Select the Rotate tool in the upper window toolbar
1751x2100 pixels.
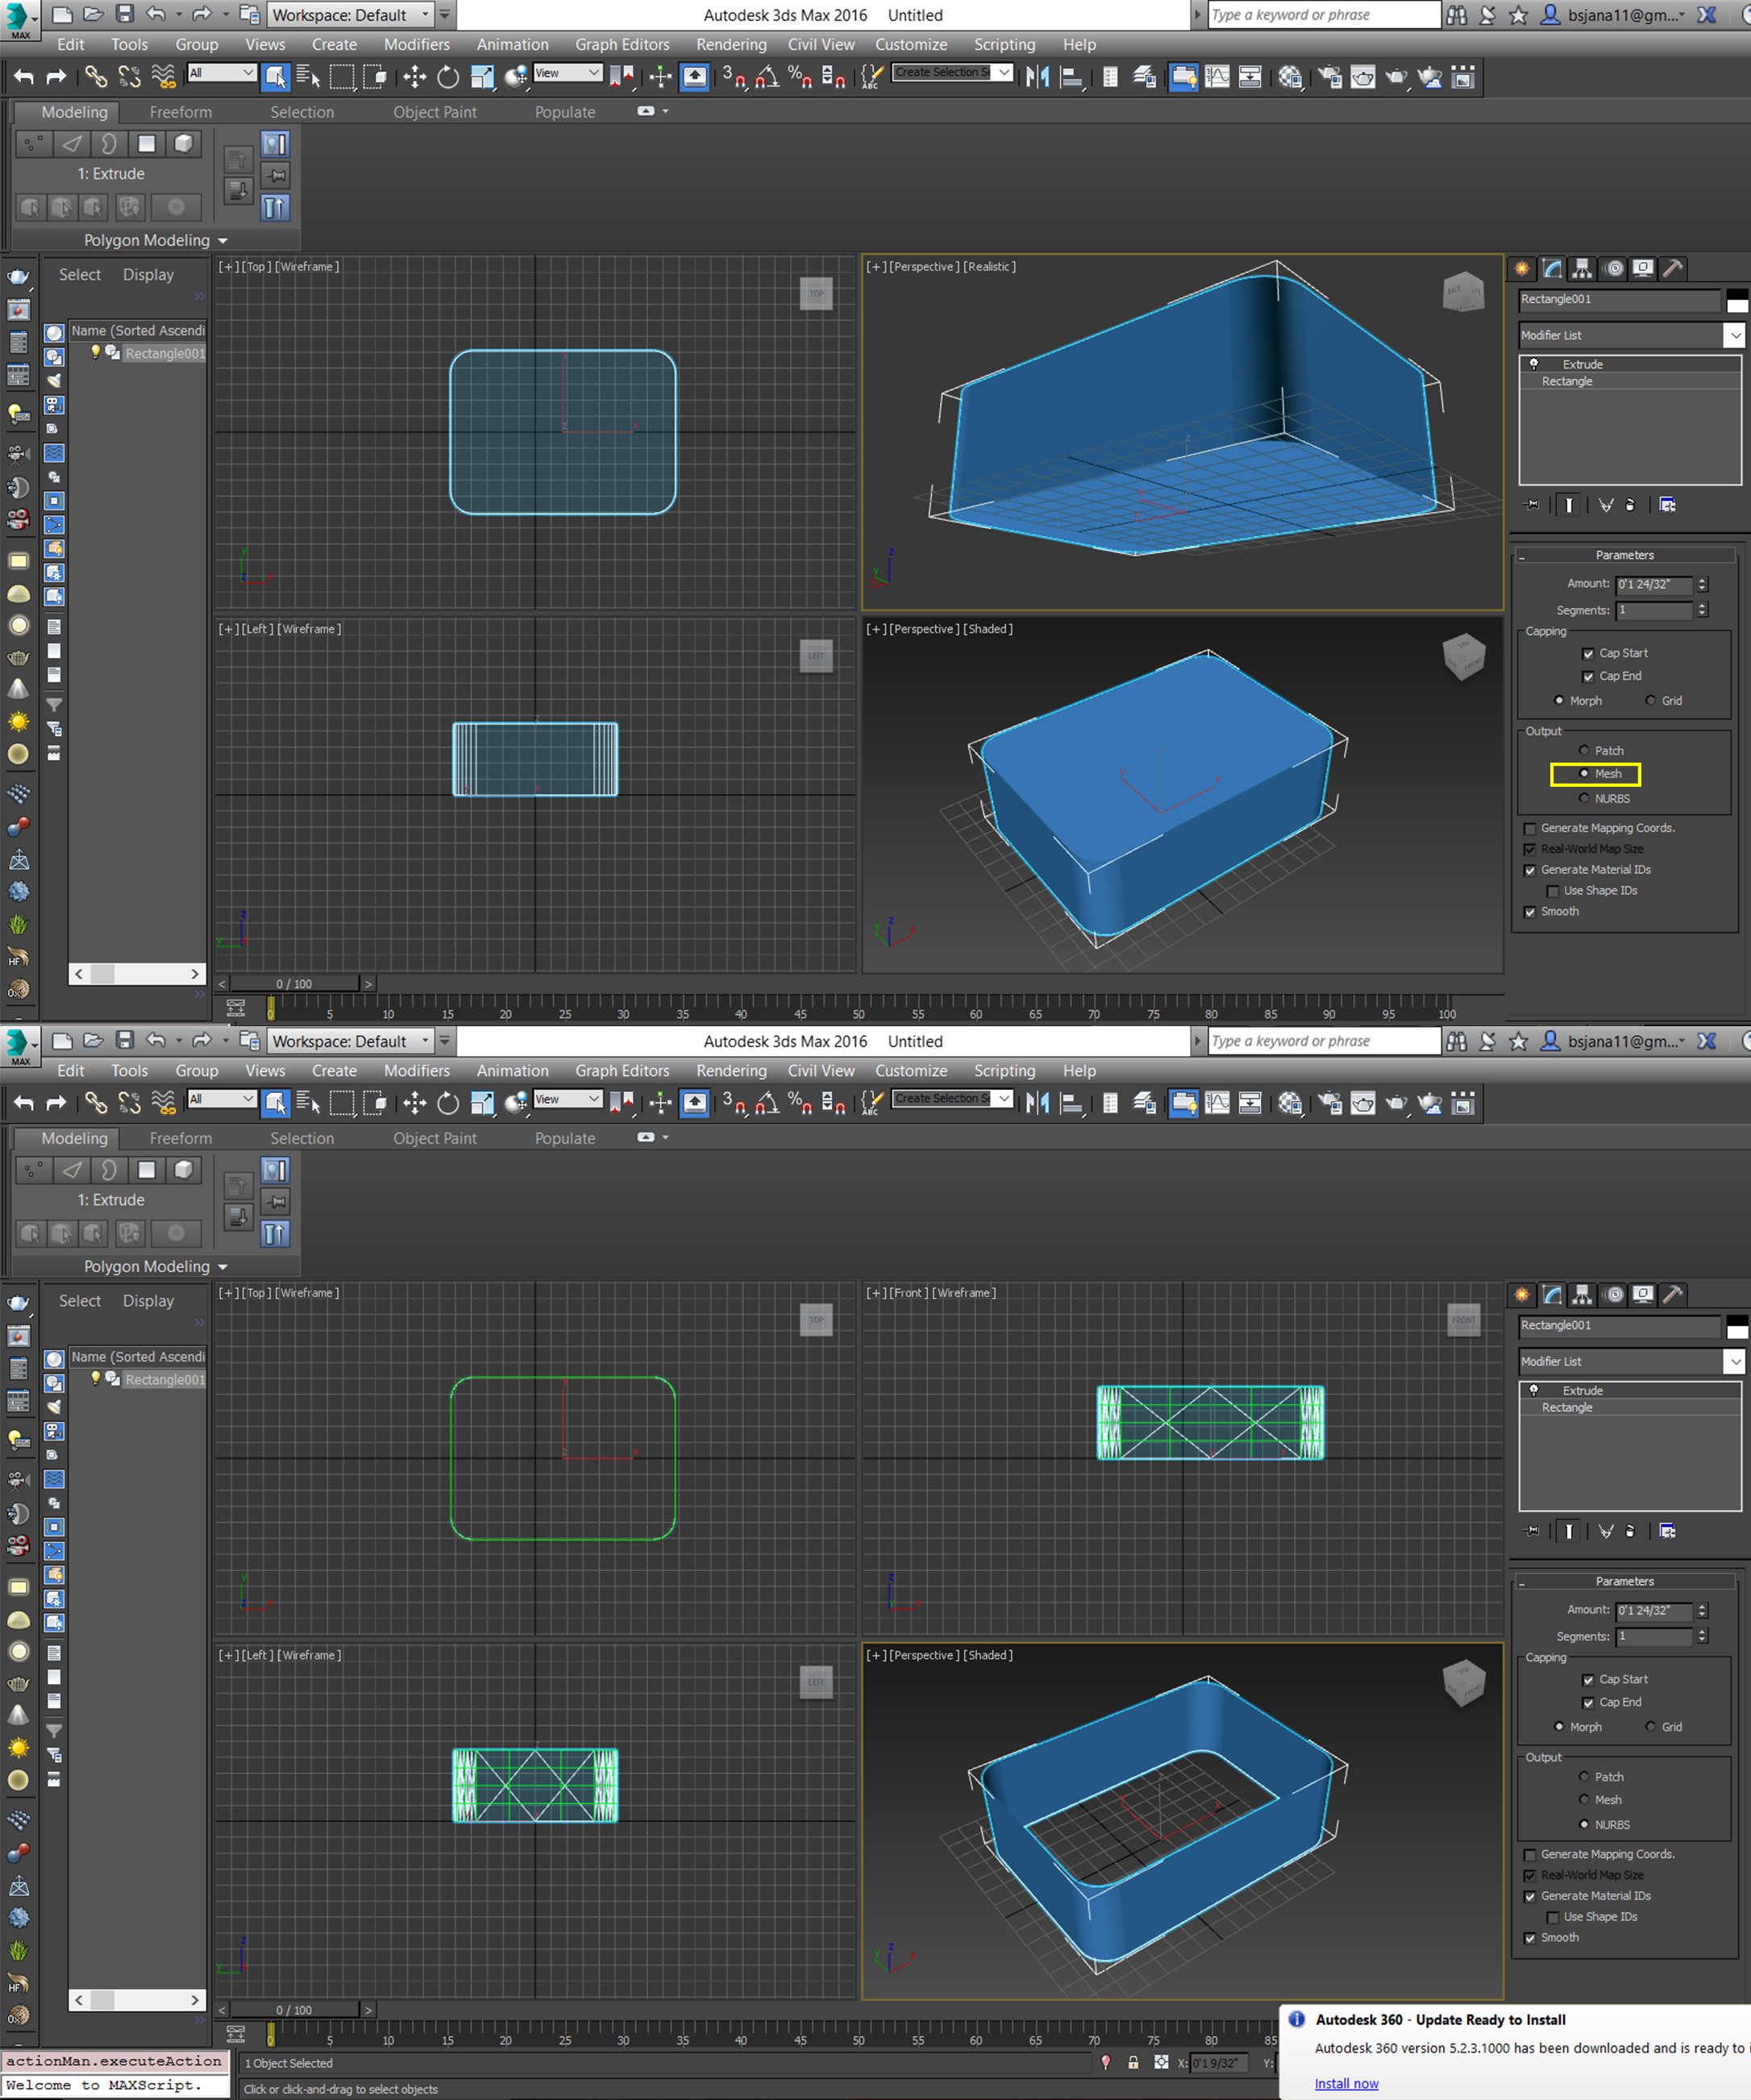[448, 77]
